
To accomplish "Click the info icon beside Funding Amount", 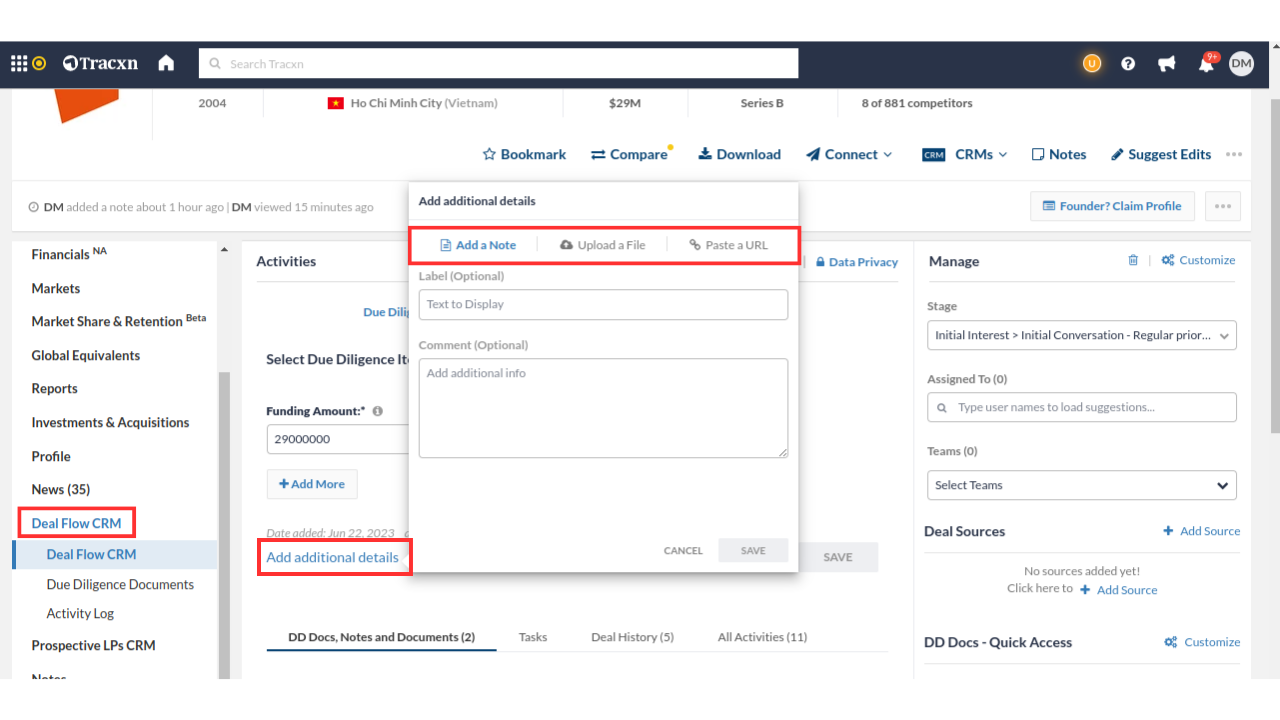I will coord(378,411).
